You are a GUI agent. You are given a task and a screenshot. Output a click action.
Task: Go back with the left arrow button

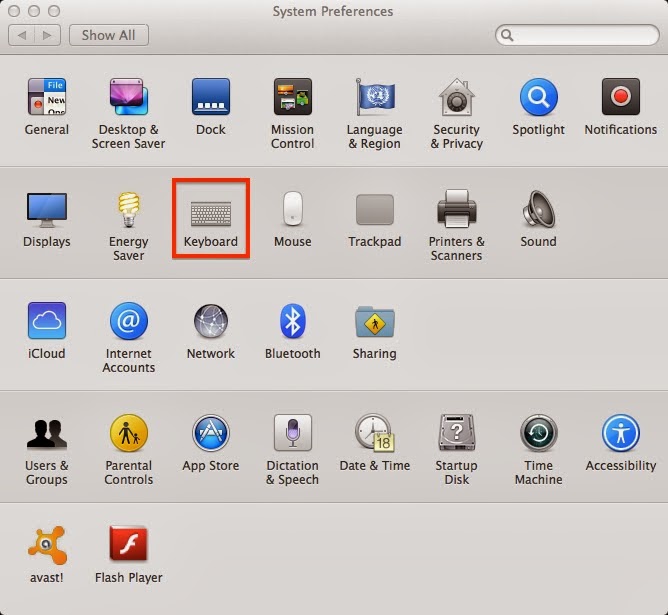pos(21,35)
